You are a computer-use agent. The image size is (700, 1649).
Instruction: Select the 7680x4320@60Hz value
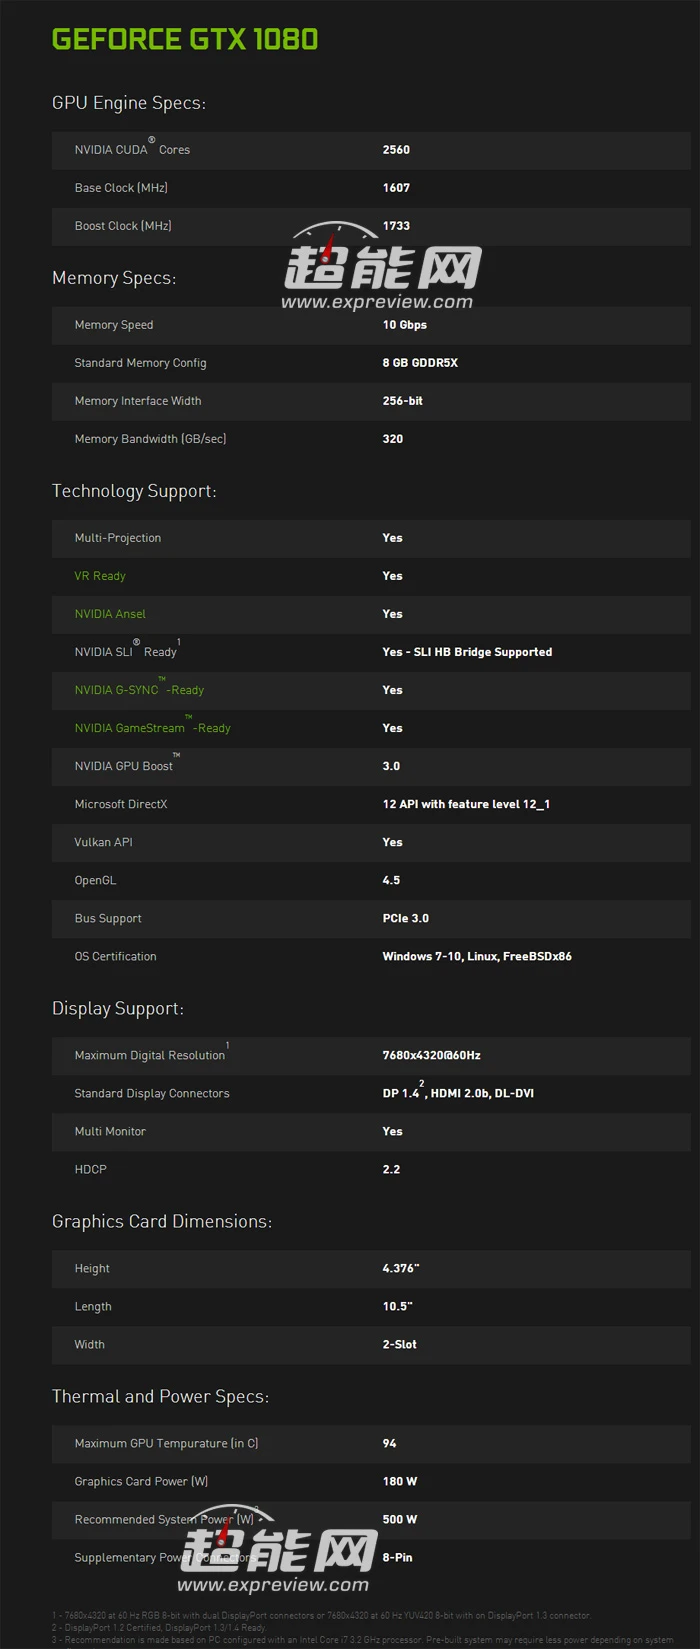click(x=431, y=1055)
